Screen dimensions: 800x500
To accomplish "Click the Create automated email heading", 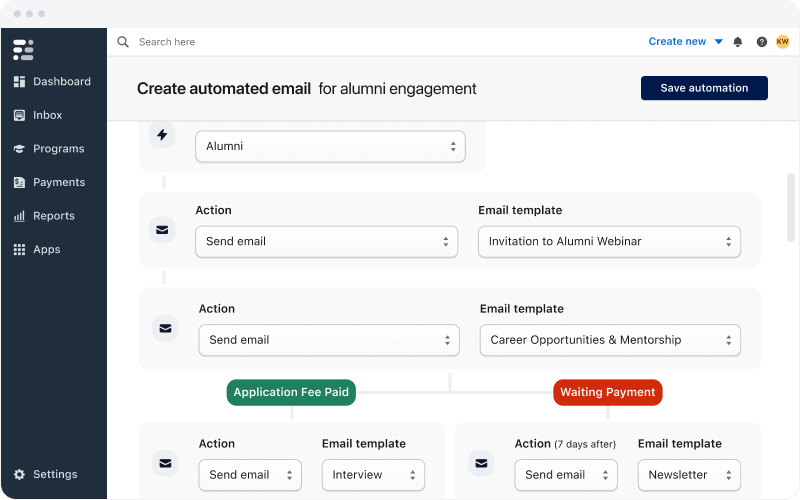I will (x=223, y=89).
